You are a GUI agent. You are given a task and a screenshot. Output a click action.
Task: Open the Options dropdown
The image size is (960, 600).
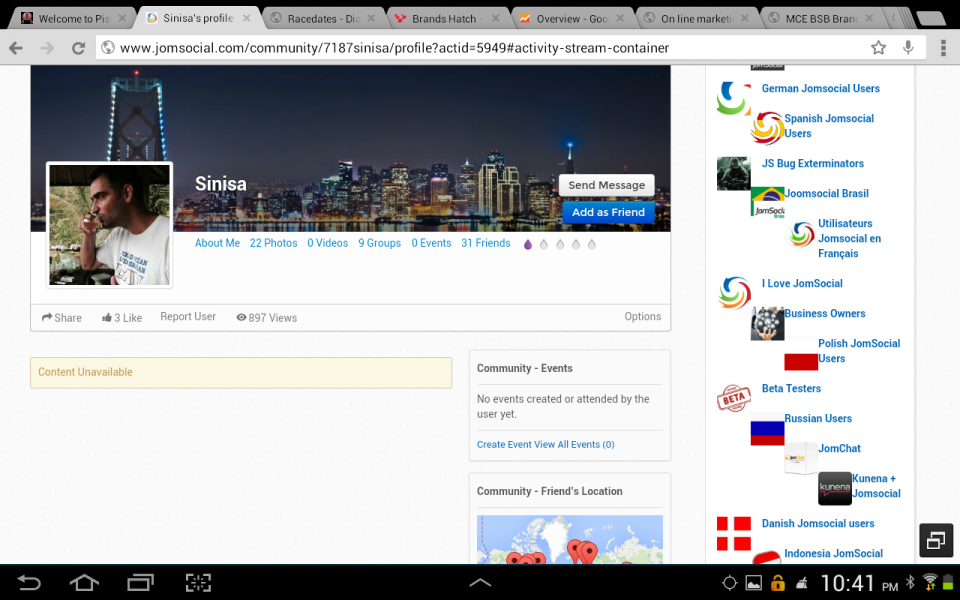point(642,317)
